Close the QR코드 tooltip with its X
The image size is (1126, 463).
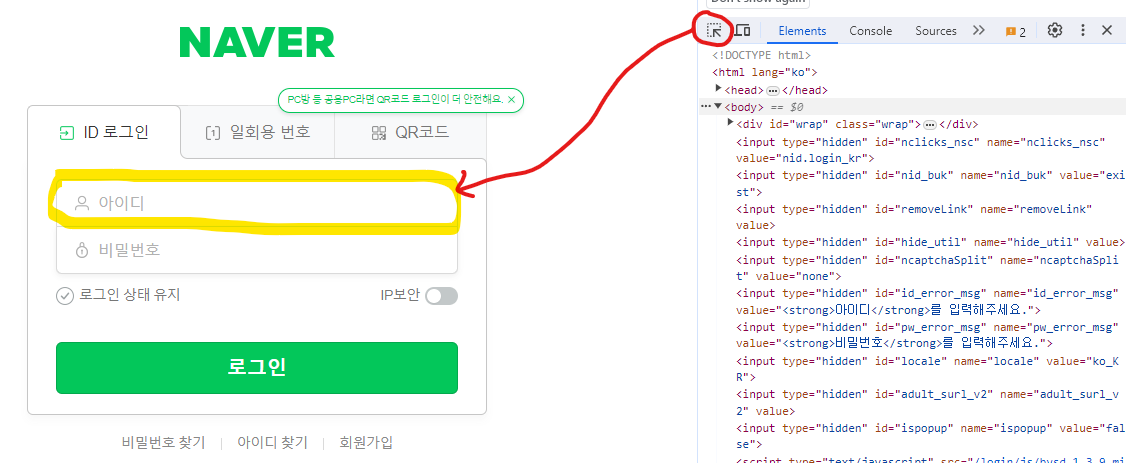[x=511, y=100]
